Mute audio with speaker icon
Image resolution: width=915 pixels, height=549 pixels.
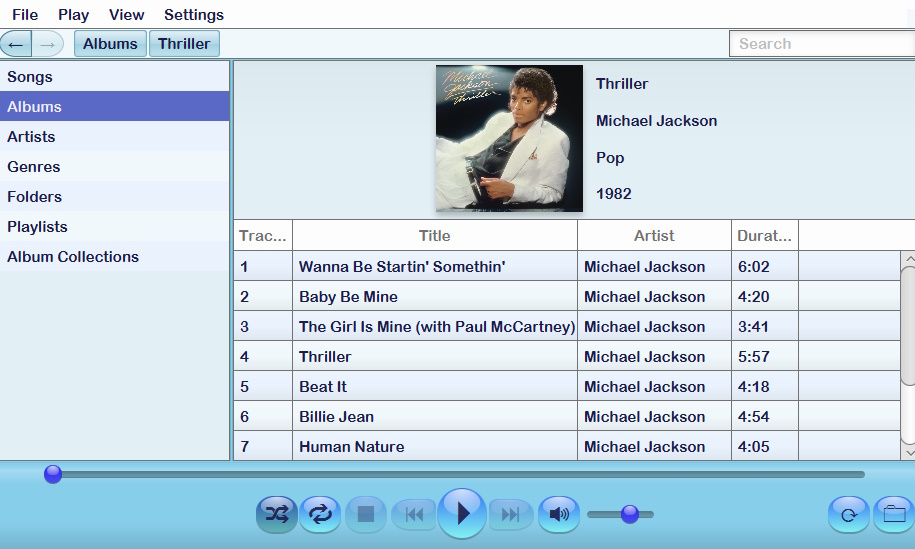point(559,514)
